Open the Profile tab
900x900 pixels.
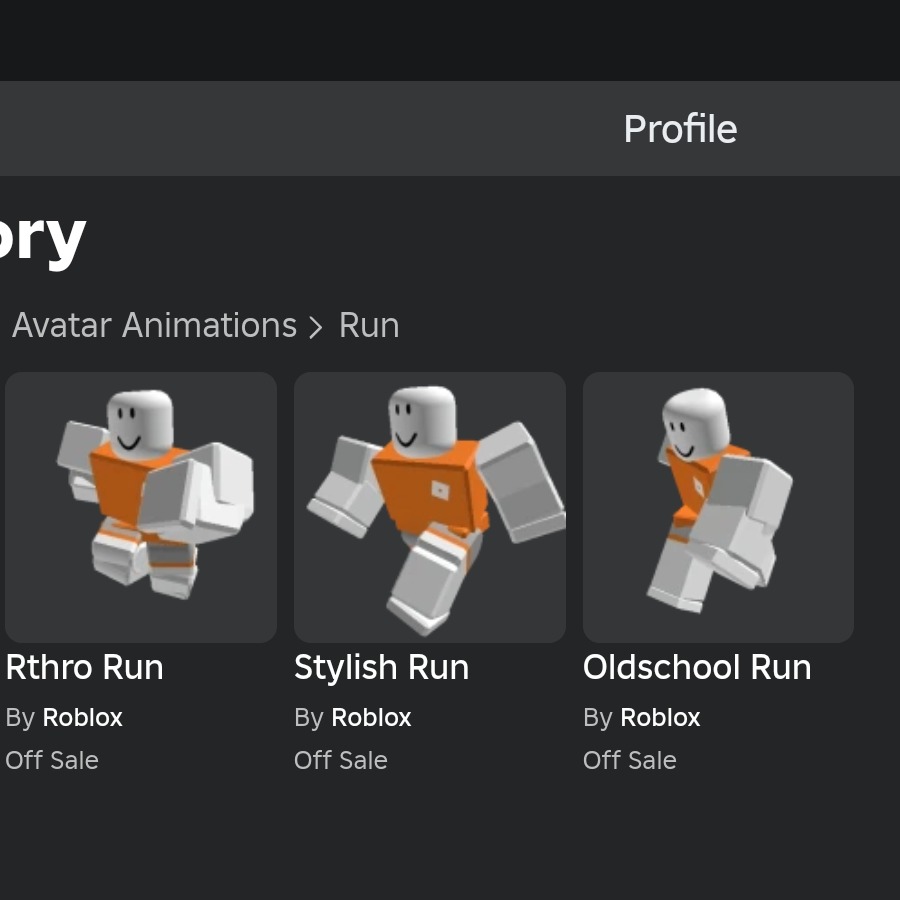[x=680, y=129]
